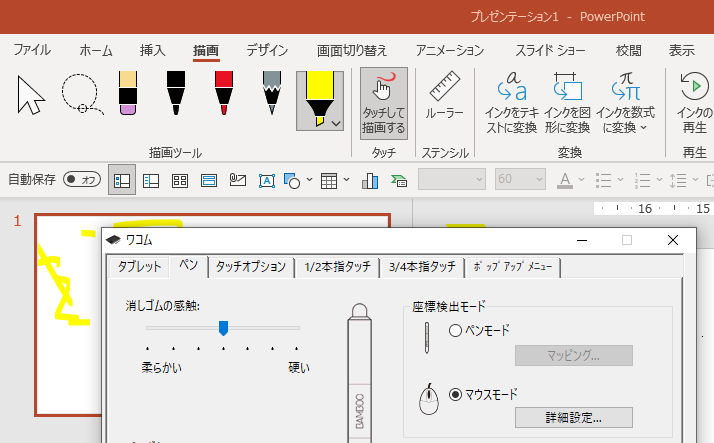The width and height of the screenshot is (714, 443).
Task: Close the ワコム window
Action: [x=673, y=240]
